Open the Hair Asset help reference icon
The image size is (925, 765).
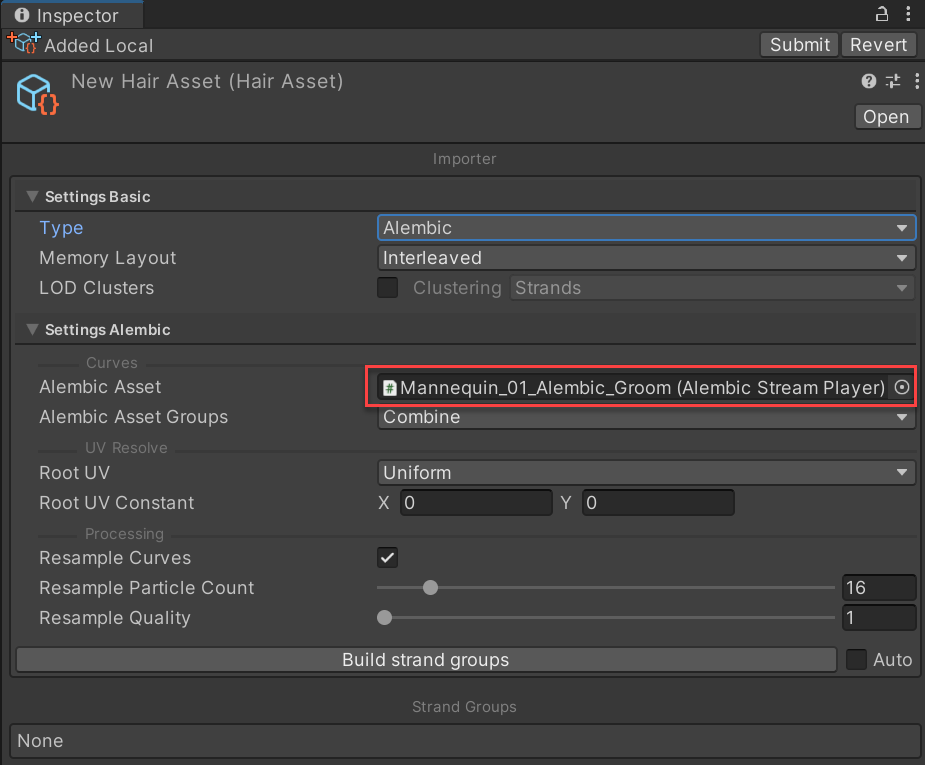(869, 82)
